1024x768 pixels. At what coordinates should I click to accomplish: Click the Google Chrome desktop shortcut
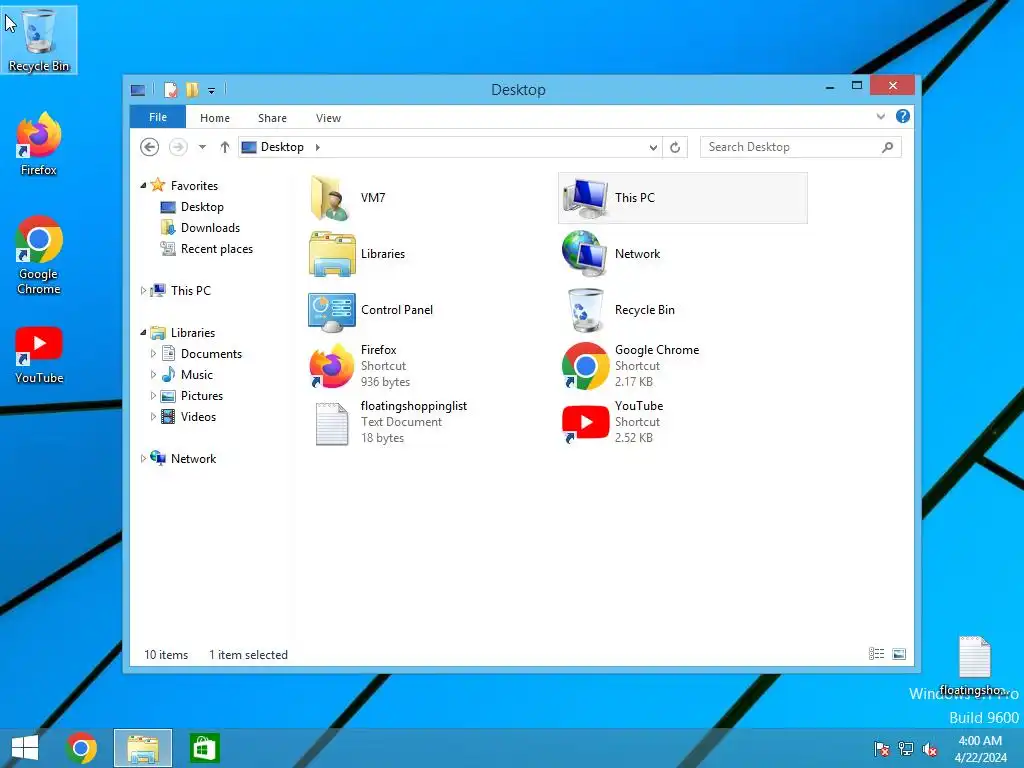(39, 255)
